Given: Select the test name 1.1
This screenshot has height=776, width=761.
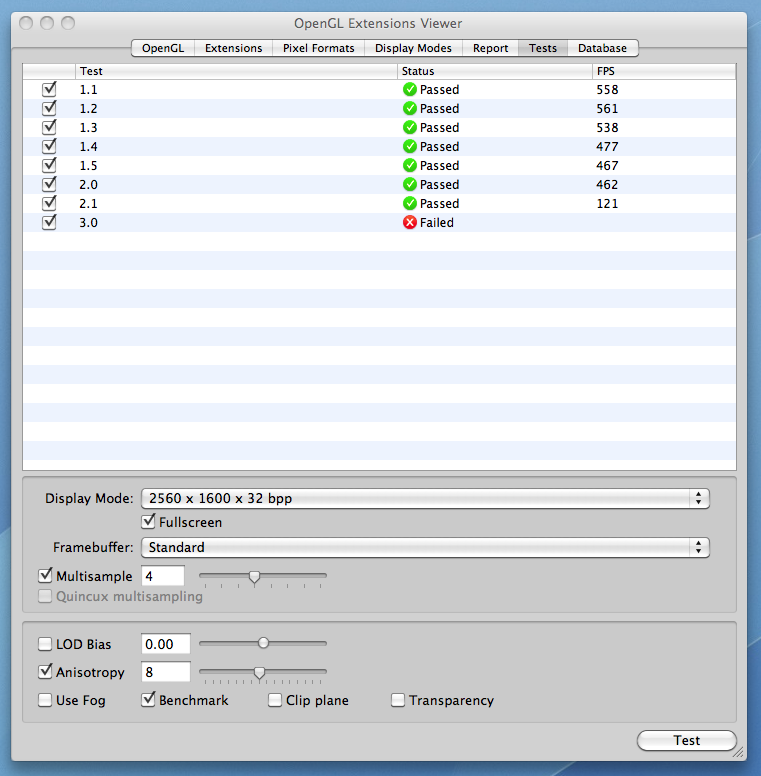Looking at the screenshot, I should (89, 90).
